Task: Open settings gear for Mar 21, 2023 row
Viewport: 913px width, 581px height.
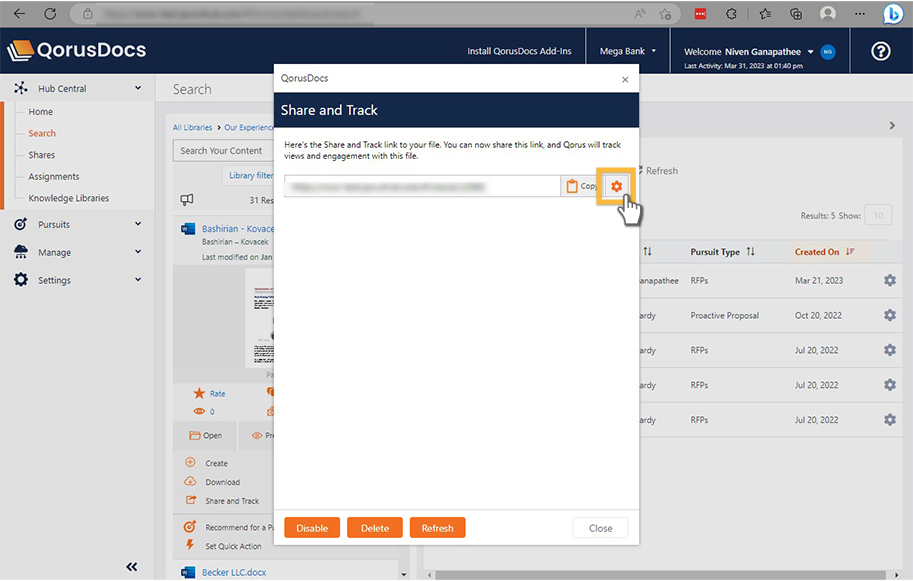Action: pyautogui.click(x=889, y=281)
